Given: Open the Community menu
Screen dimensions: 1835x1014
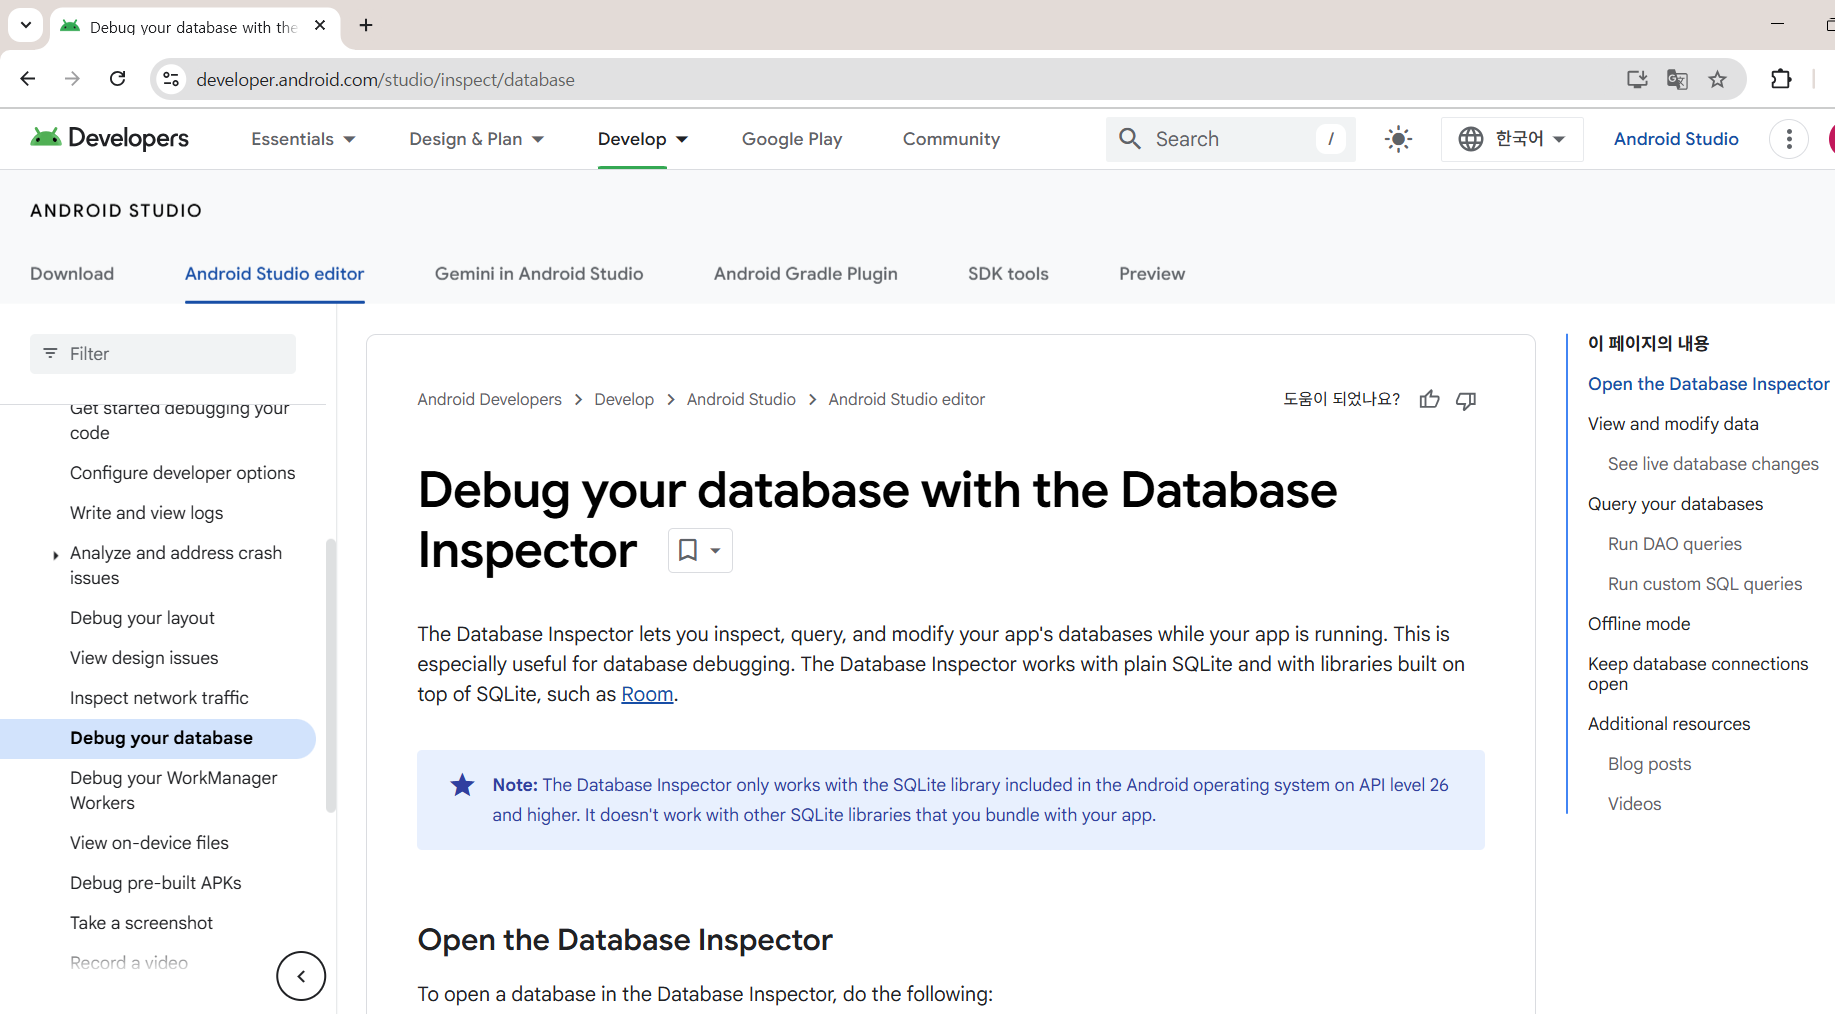Looking at the screenshot, I should pos(951,139).
